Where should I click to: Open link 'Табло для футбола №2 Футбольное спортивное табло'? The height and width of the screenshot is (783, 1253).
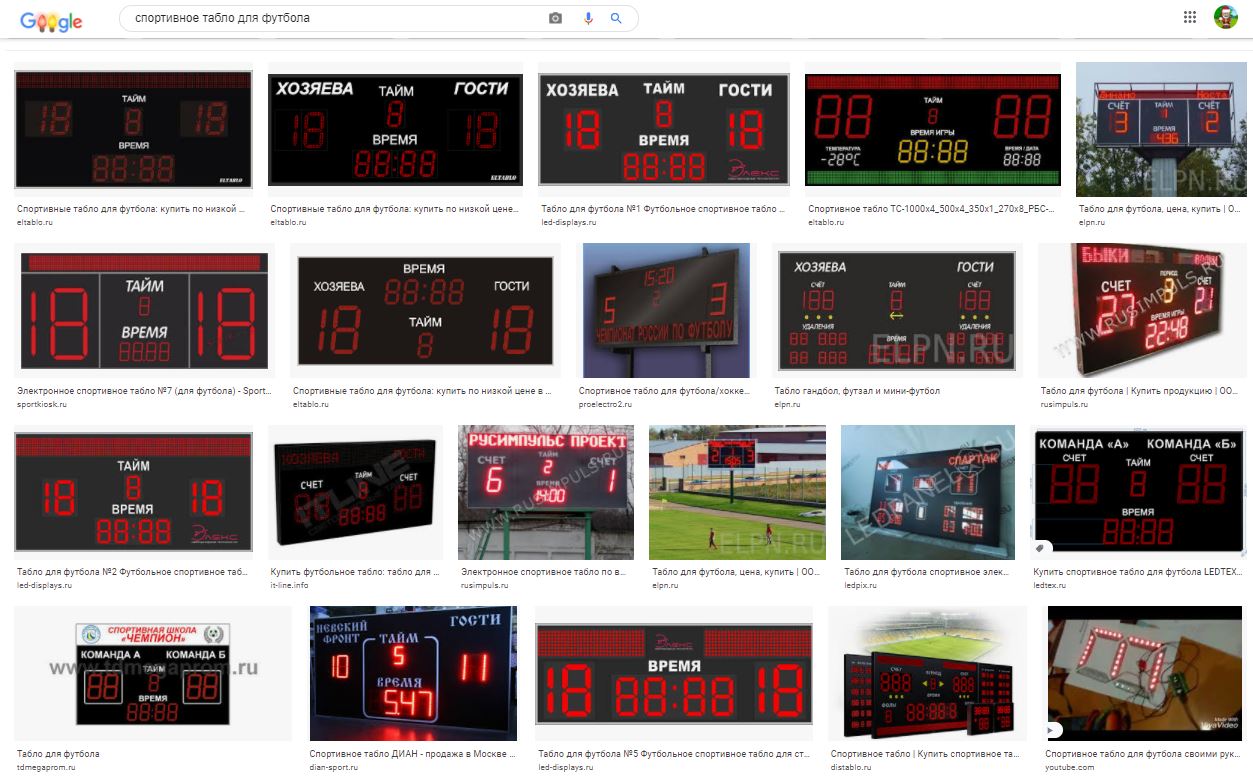(x=134, y=573)
